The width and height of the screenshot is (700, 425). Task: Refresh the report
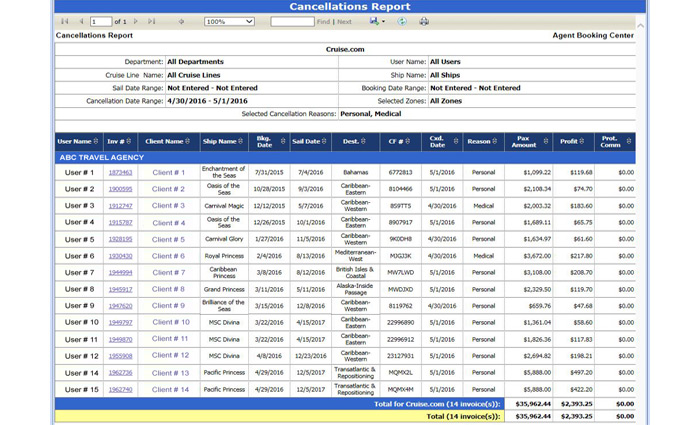point(402,21)
